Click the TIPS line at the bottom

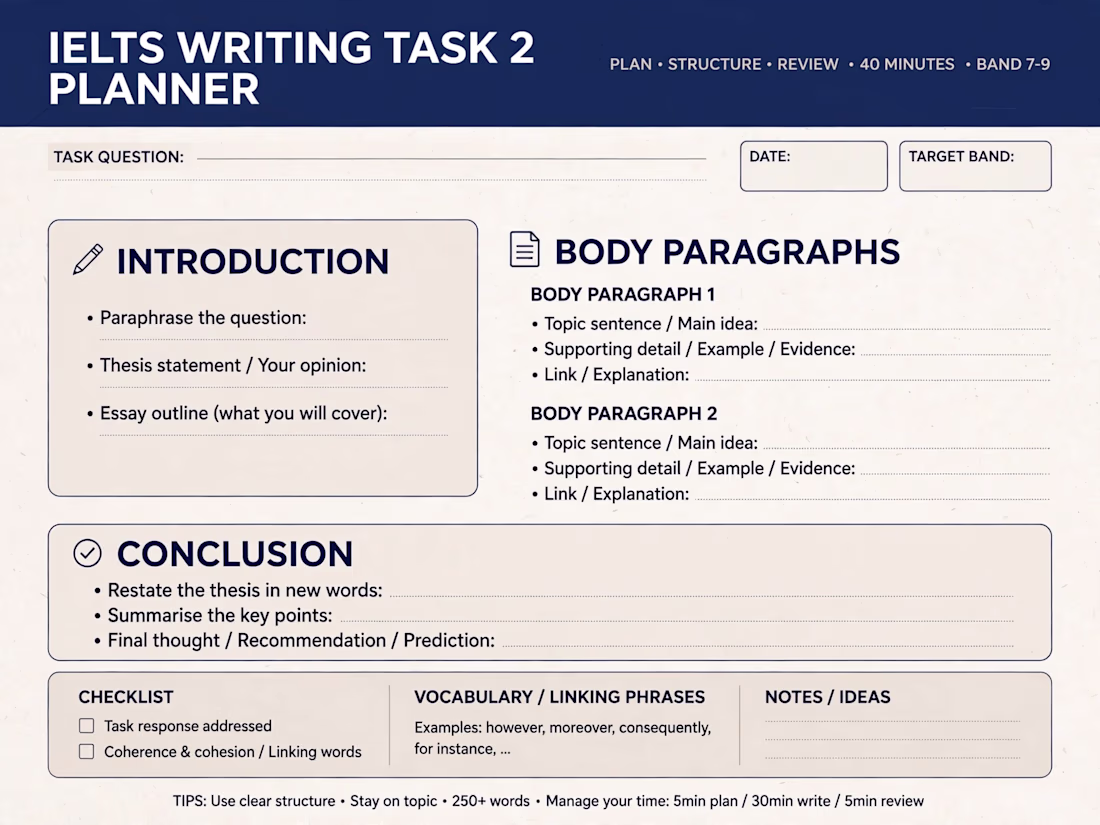549,800
